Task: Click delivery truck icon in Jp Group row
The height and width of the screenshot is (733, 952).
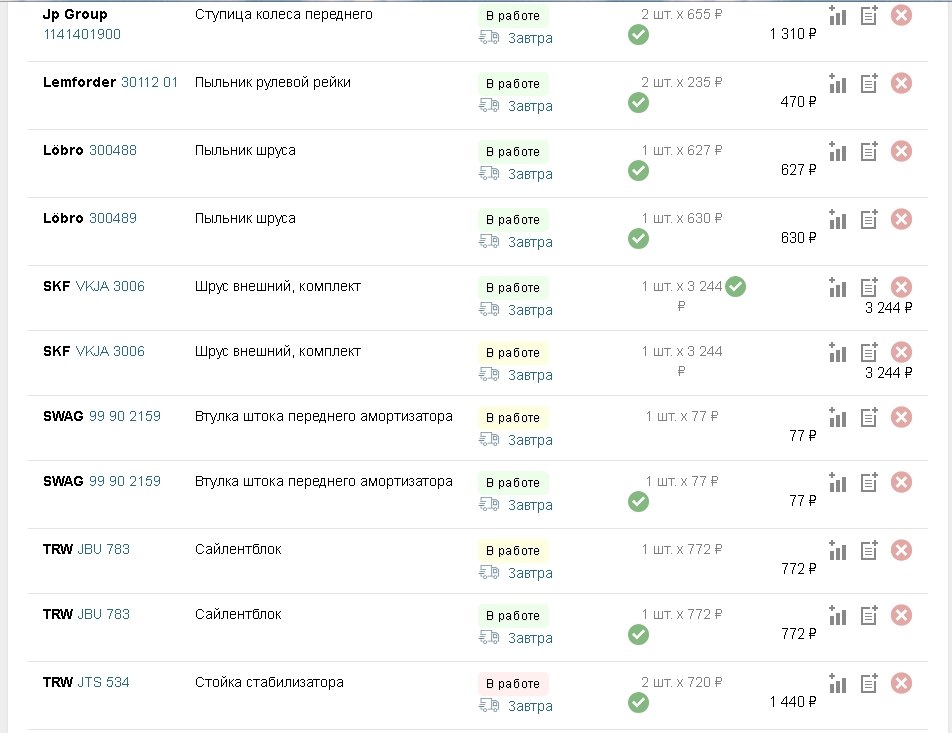Action: click(x=489, y=38)
